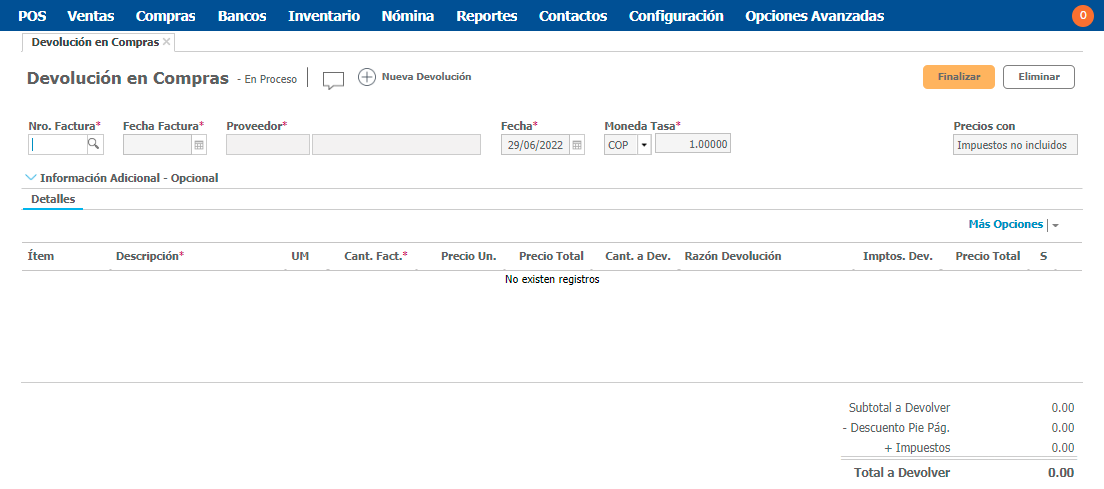This screenshot has width=1104, height=489.
Task: Open the Opciones Avanzadas menu
Action: 814,16
